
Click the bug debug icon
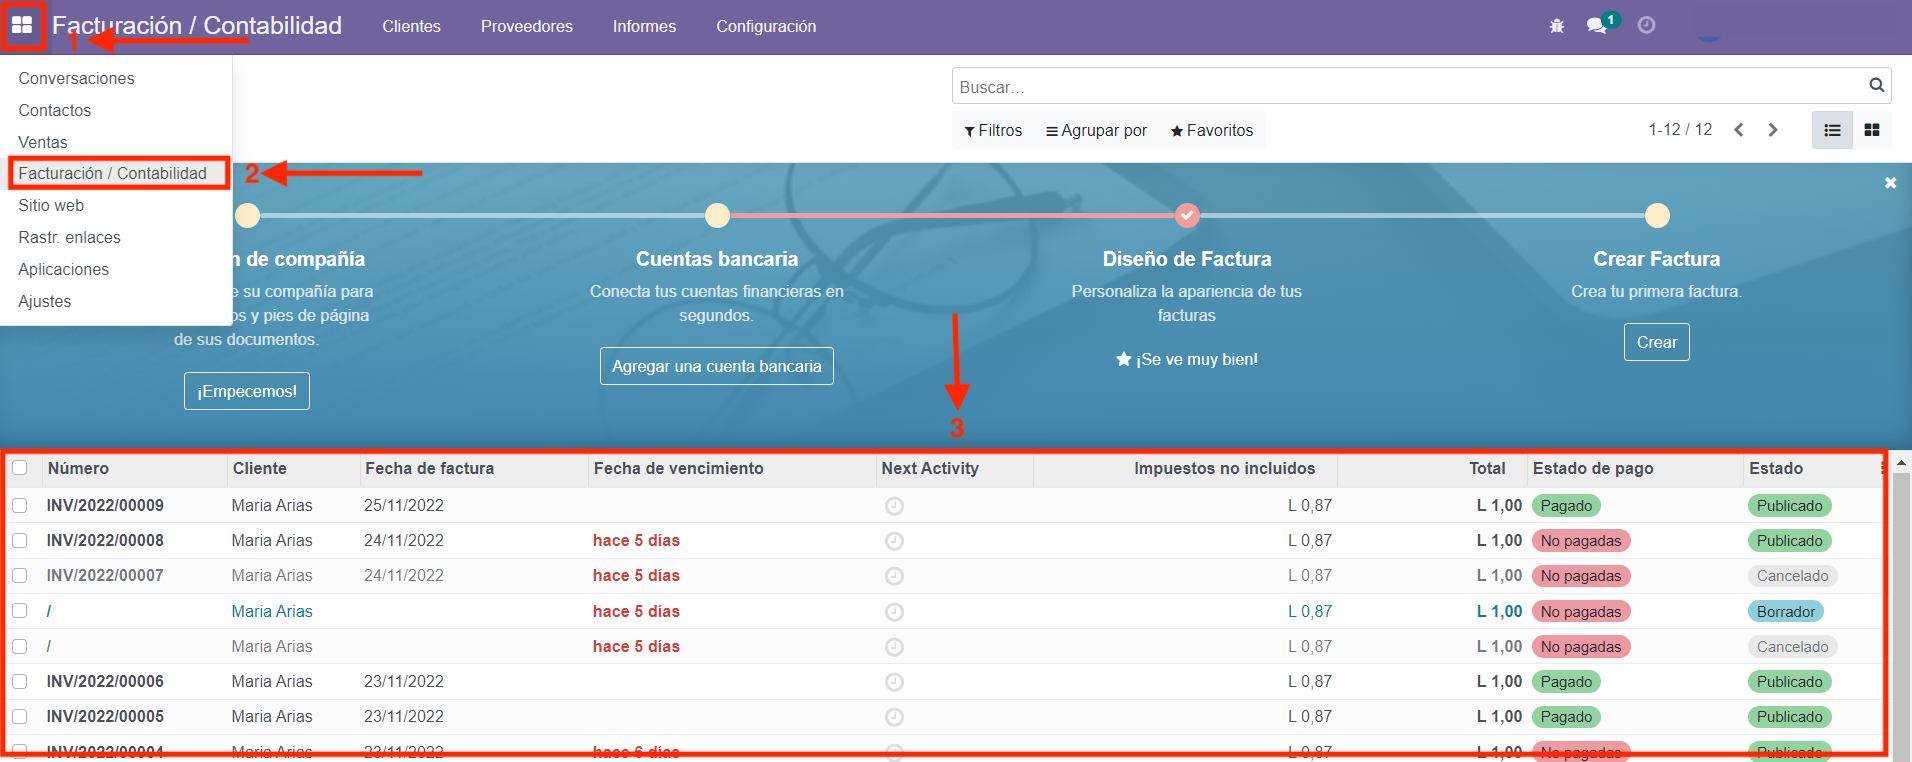click(1557, 26)
